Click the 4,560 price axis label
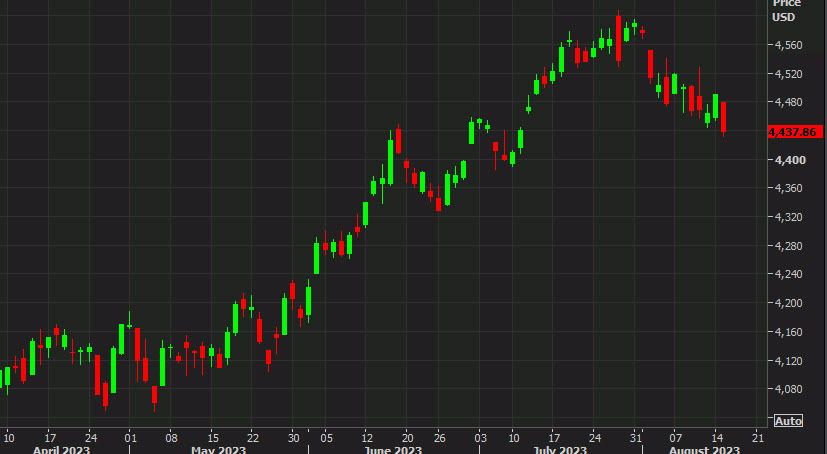Viewport: 827px width, 454px height. (x=789, y=45)
